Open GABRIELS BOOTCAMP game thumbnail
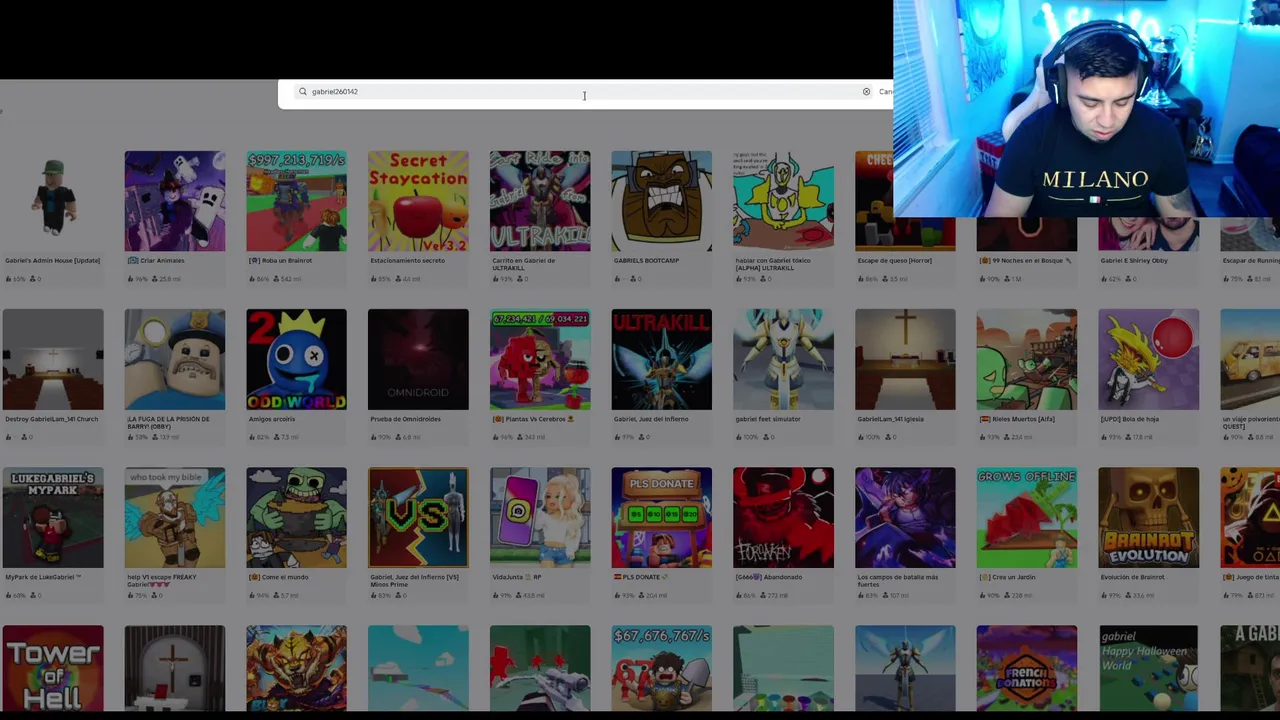This screenshot has width=1280, height=720. pyautogui.click(x=662, y=201)
